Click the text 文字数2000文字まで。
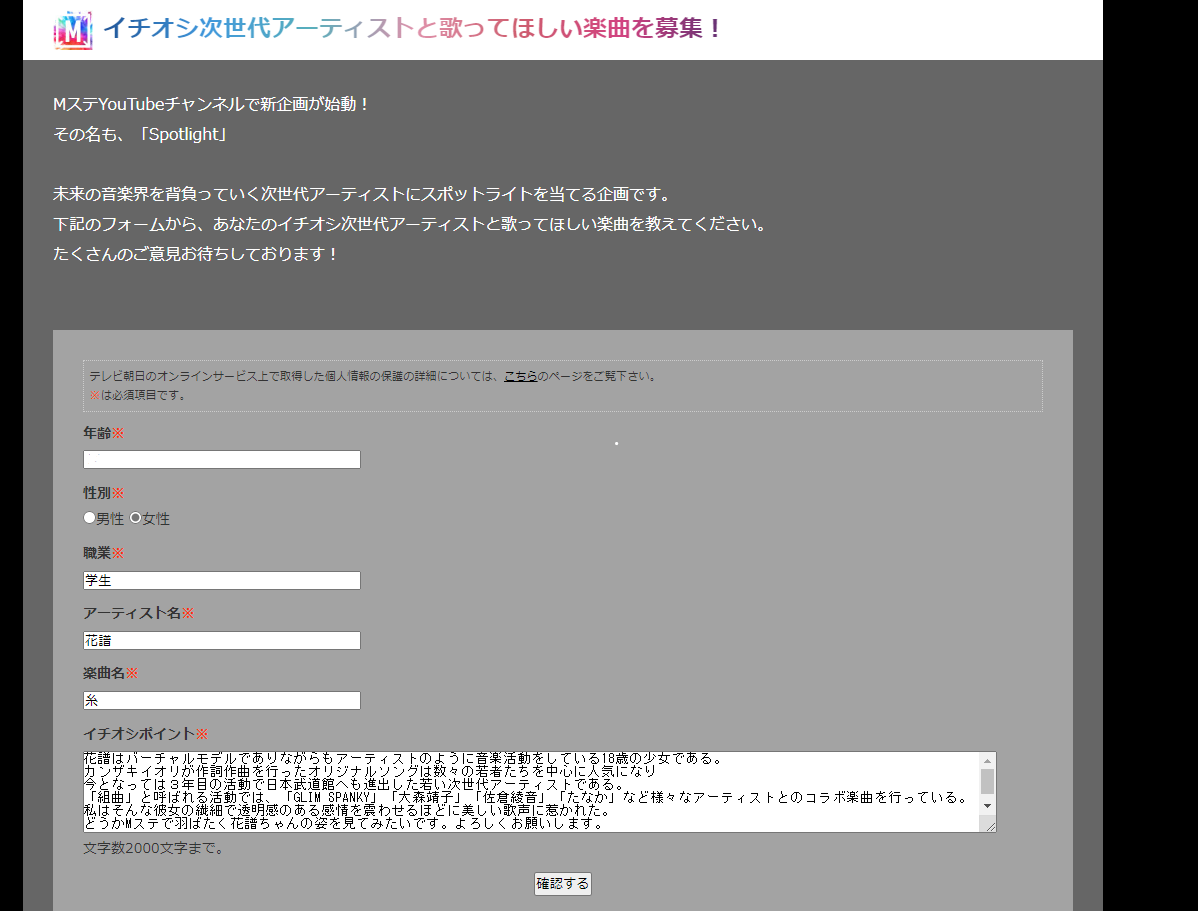 (x=154, y=848)
